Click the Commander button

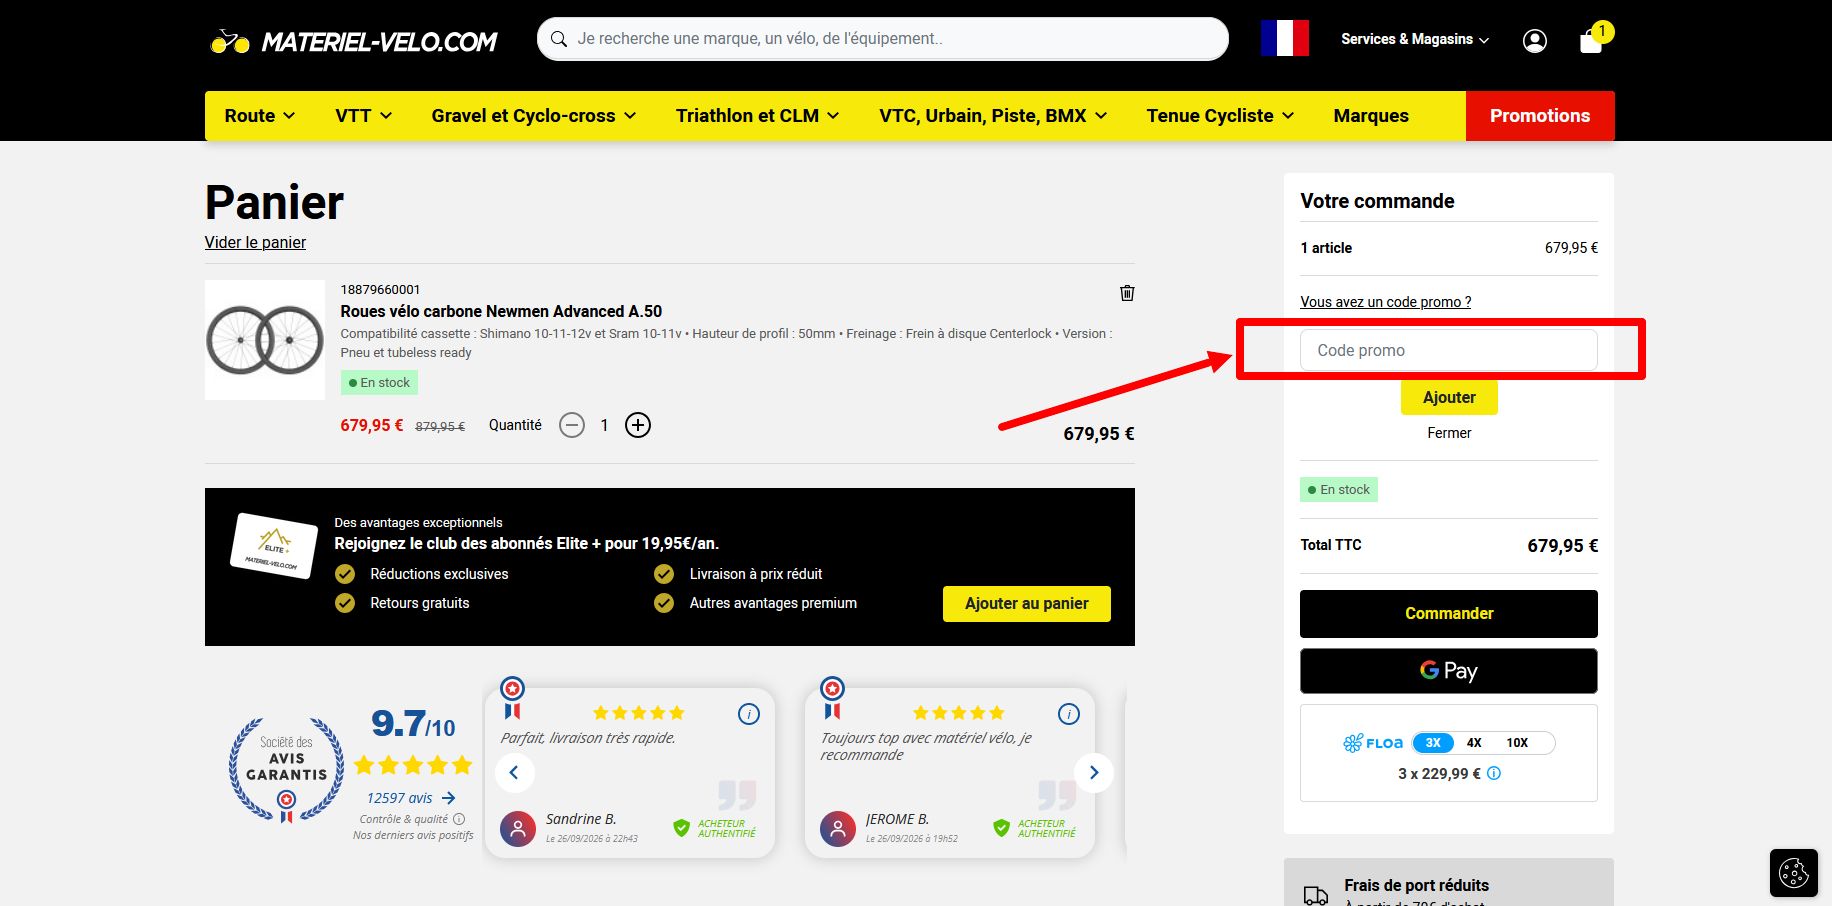coord(1449,614)
